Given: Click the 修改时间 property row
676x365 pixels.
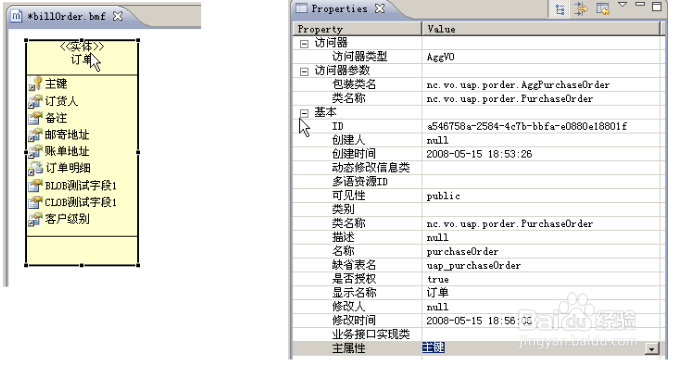Looking at the screenshot, I should [x=476, y=321].
